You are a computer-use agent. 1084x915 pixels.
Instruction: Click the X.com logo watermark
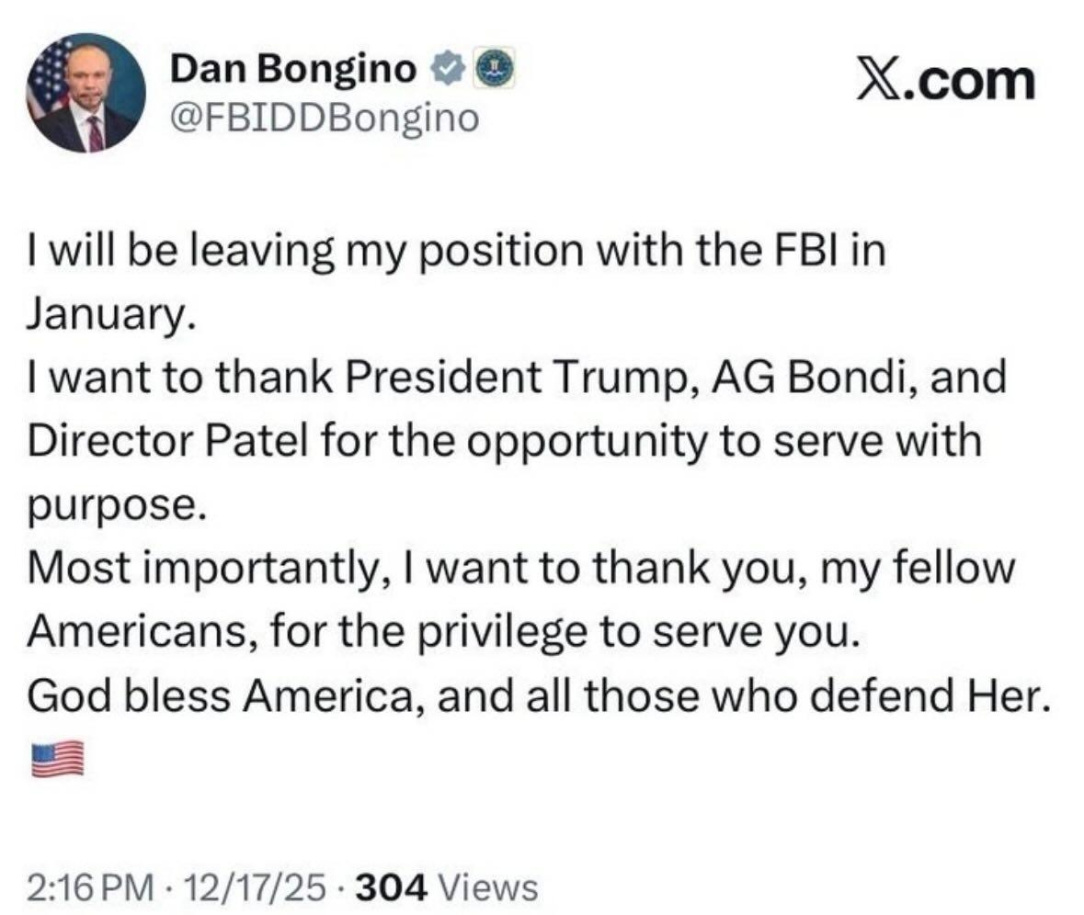[946, 82]
